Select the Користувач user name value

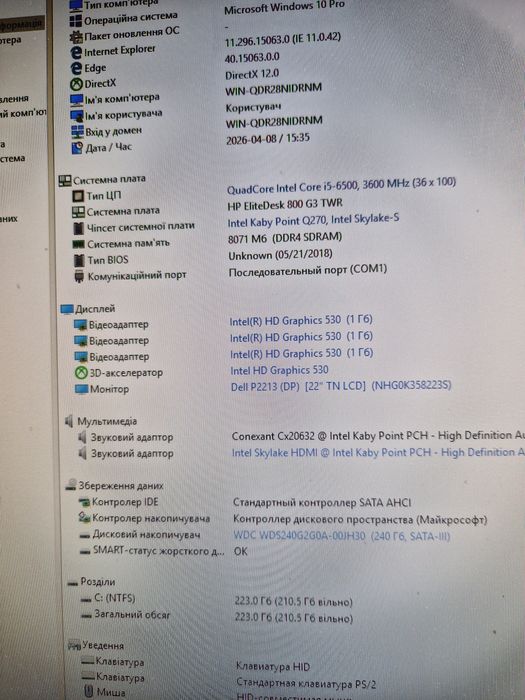(253, 108)
